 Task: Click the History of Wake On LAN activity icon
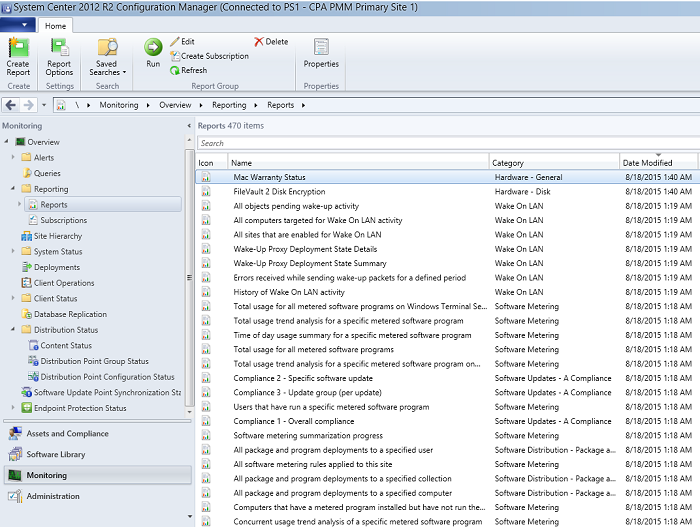click(x=206, y=292)
